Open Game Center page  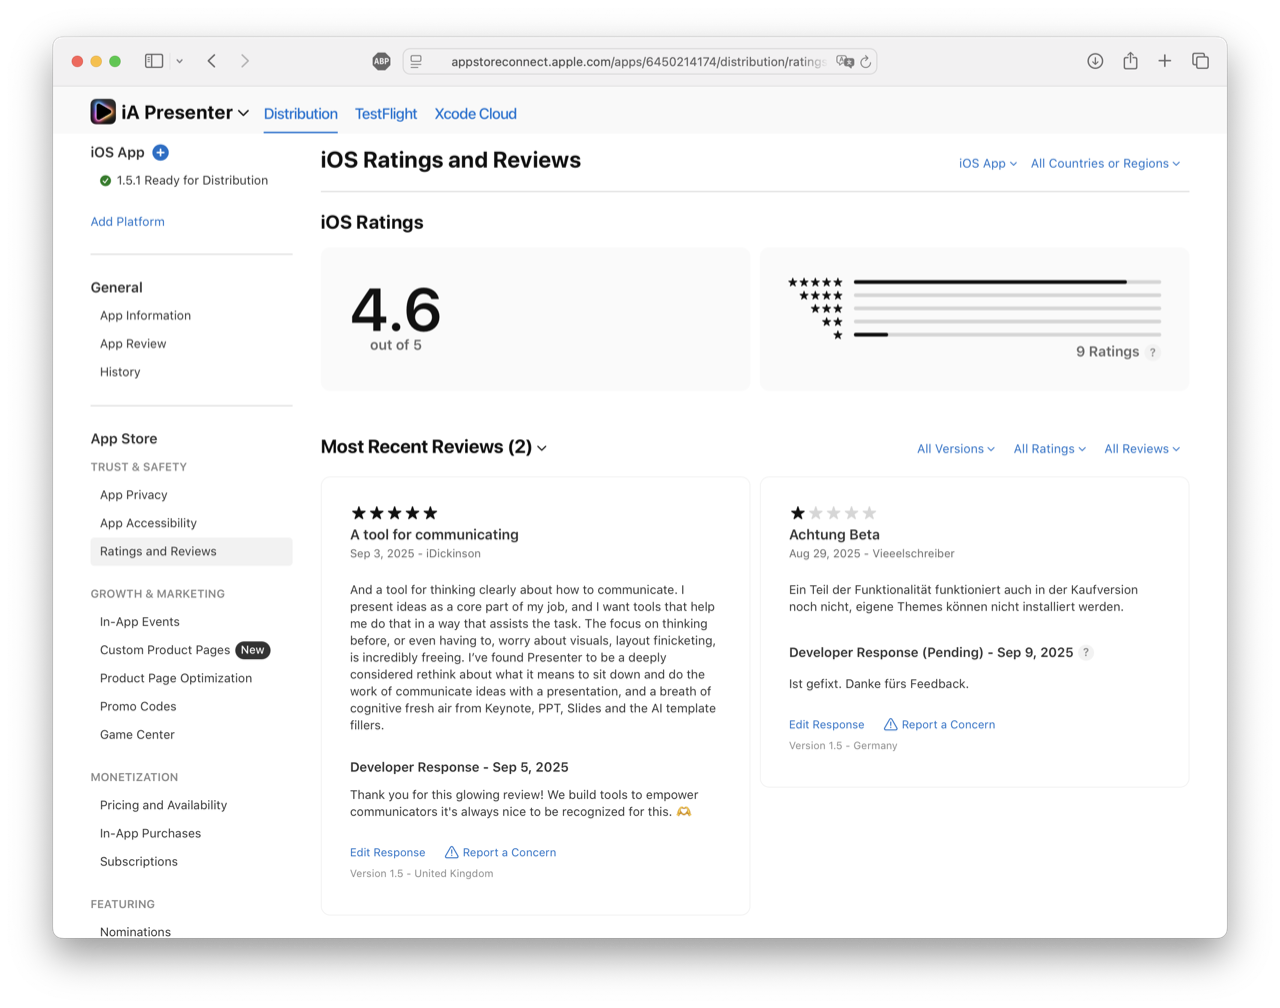(137, 735)
